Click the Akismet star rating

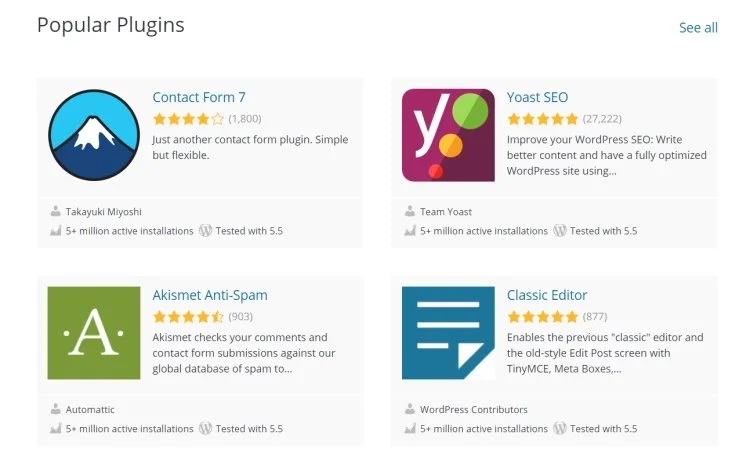[x=188, y=316]
